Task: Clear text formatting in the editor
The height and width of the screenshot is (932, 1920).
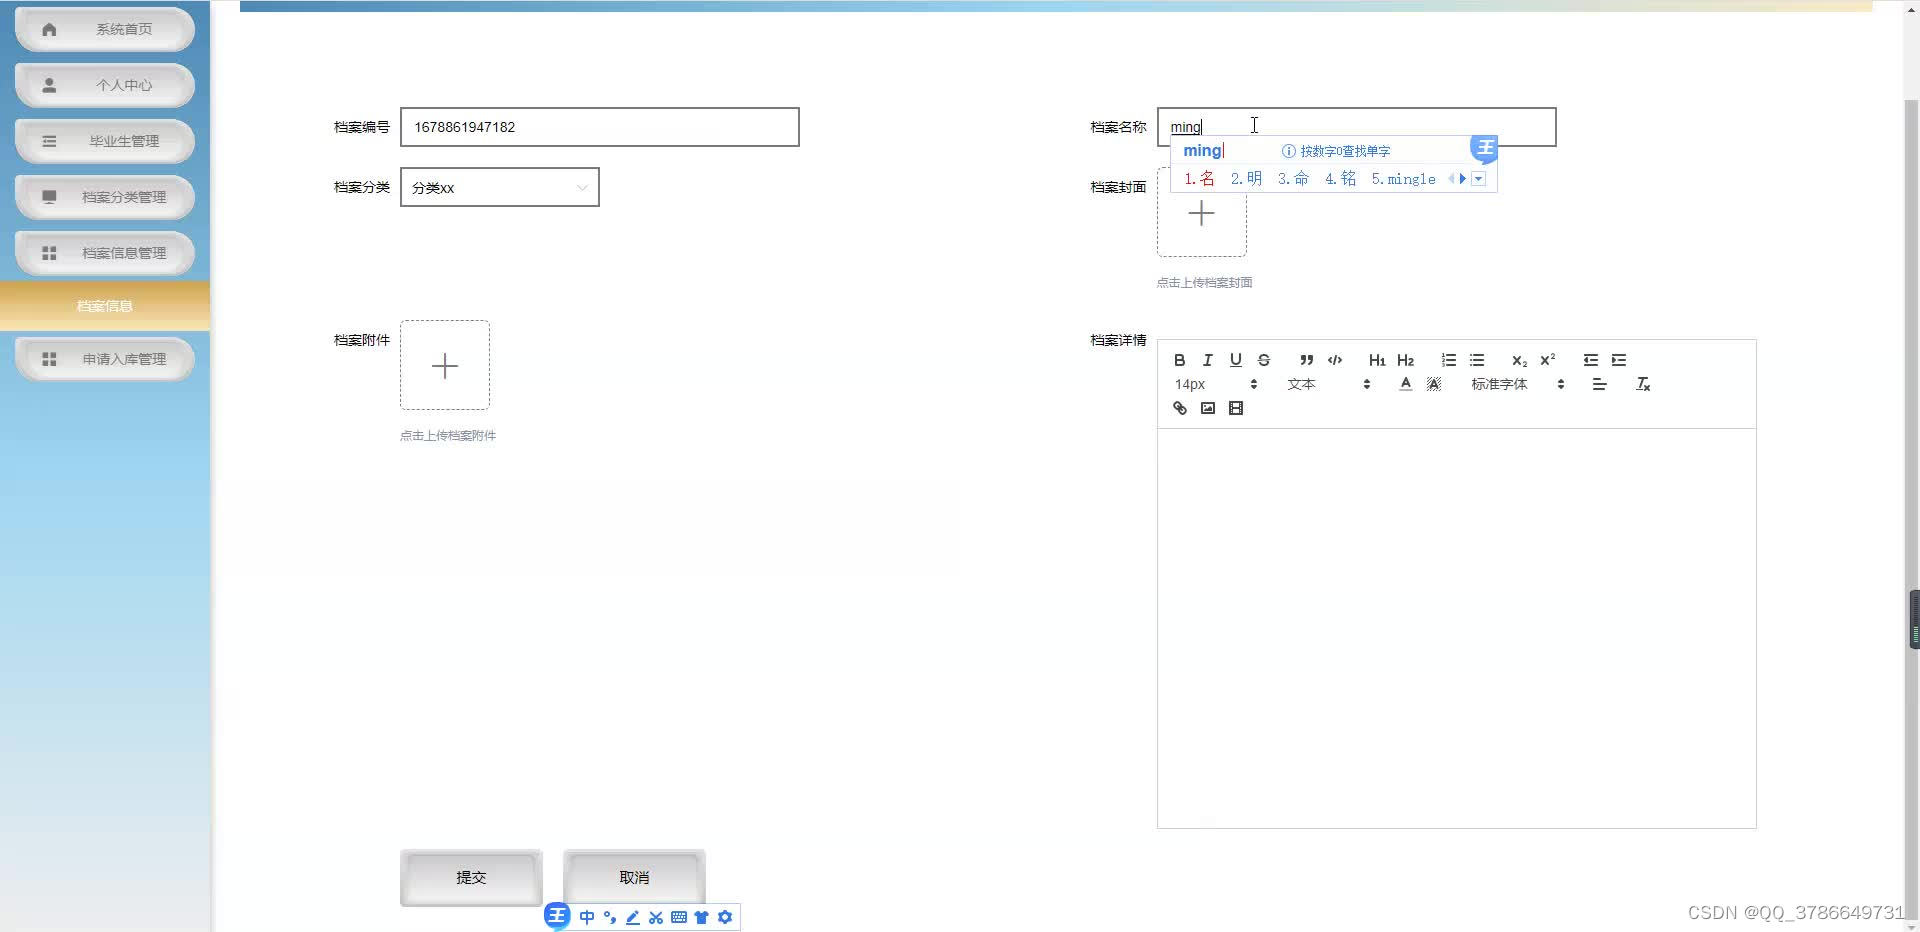Action: coord(1643,384)
